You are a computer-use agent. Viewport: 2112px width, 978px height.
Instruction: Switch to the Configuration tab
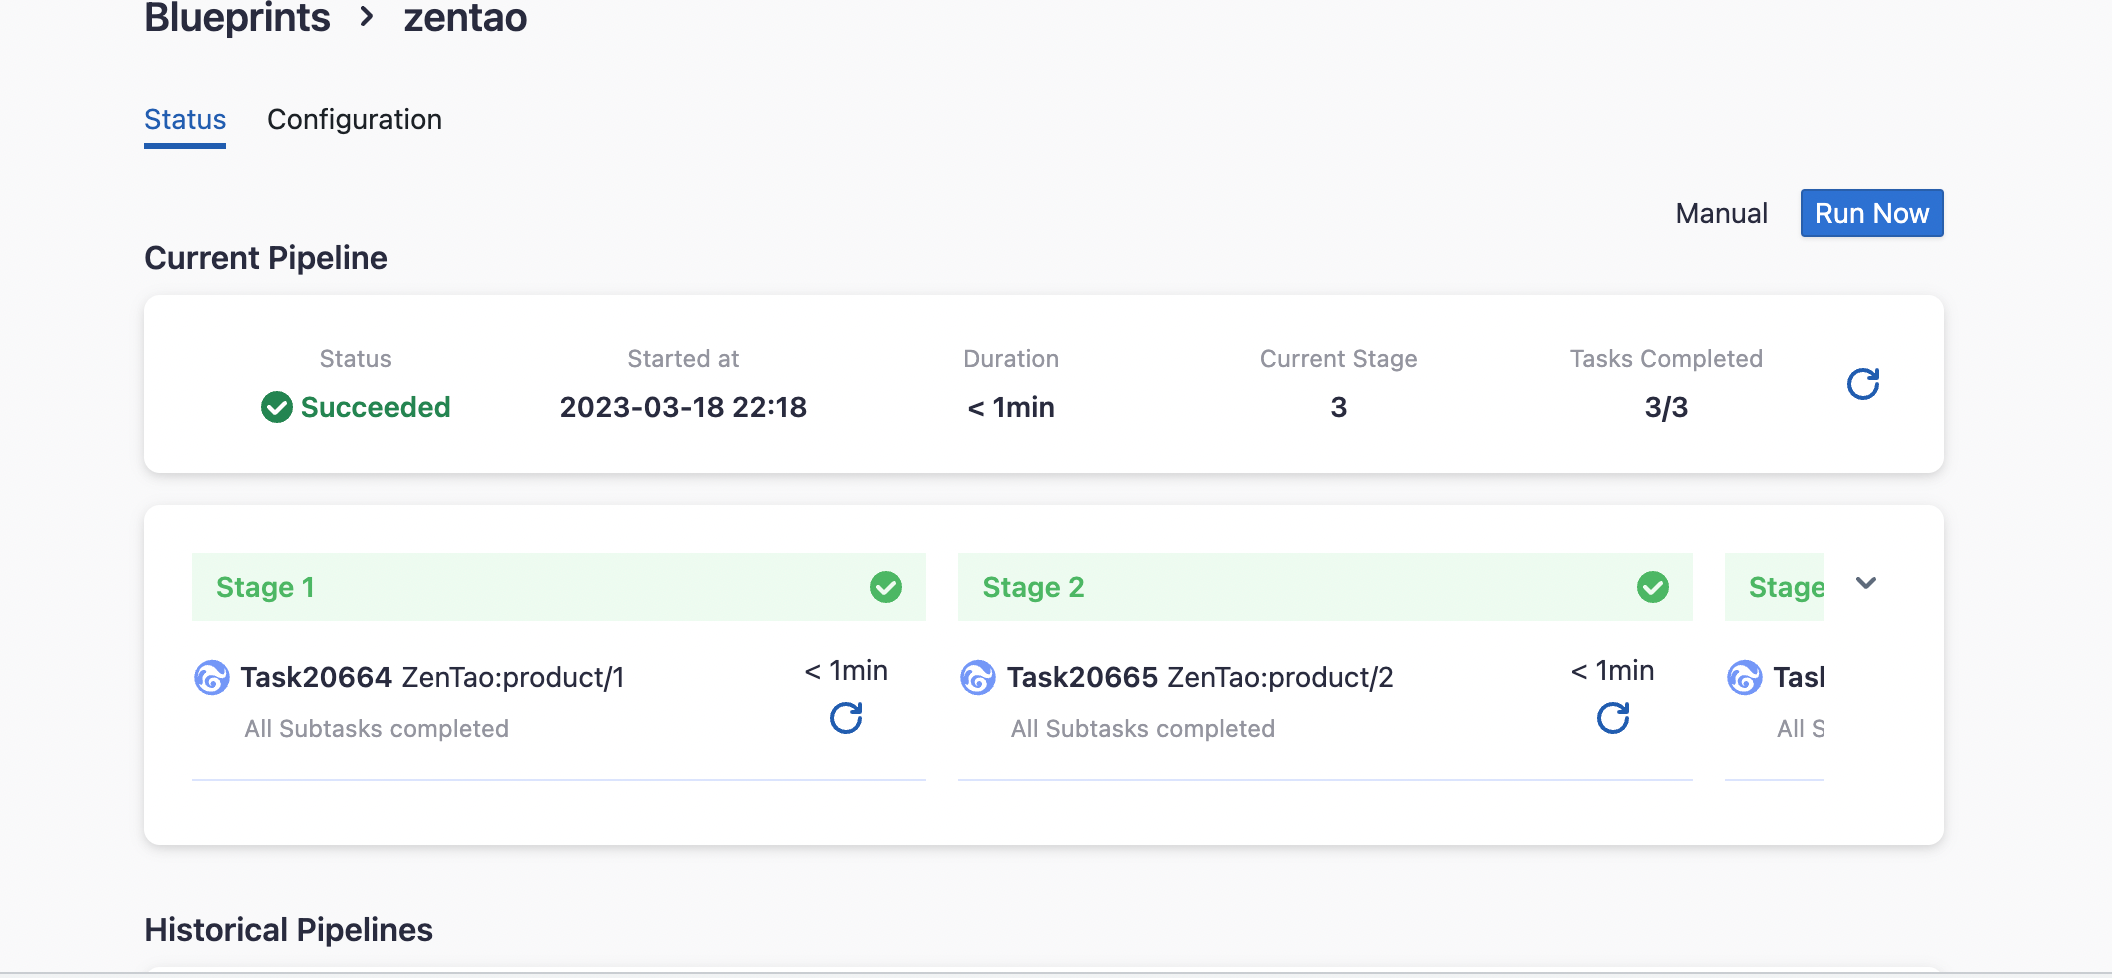[x=354, y=120]
